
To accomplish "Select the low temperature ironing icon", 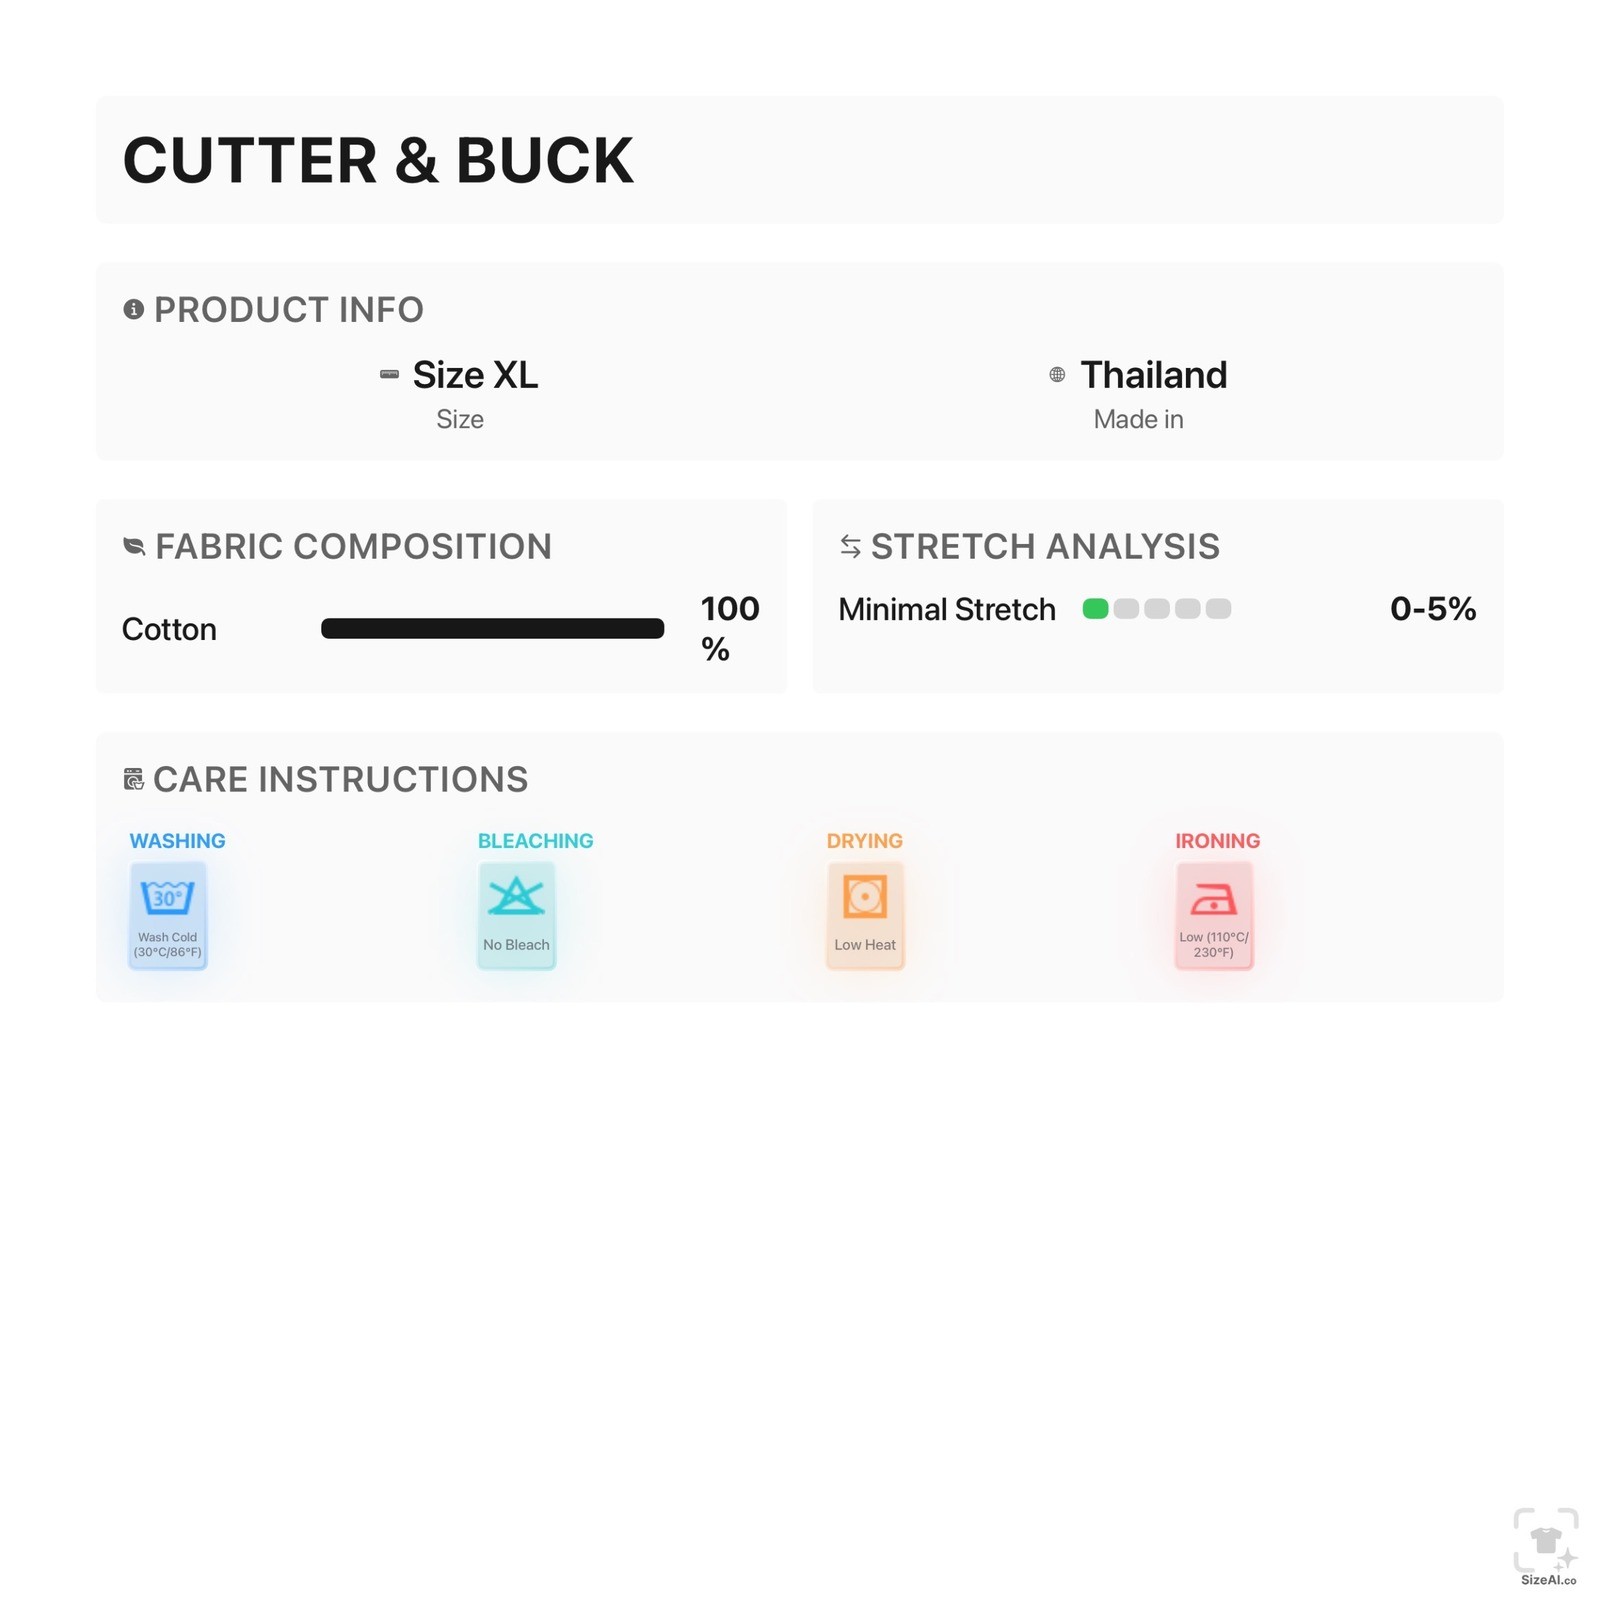I will [1213, 899].
